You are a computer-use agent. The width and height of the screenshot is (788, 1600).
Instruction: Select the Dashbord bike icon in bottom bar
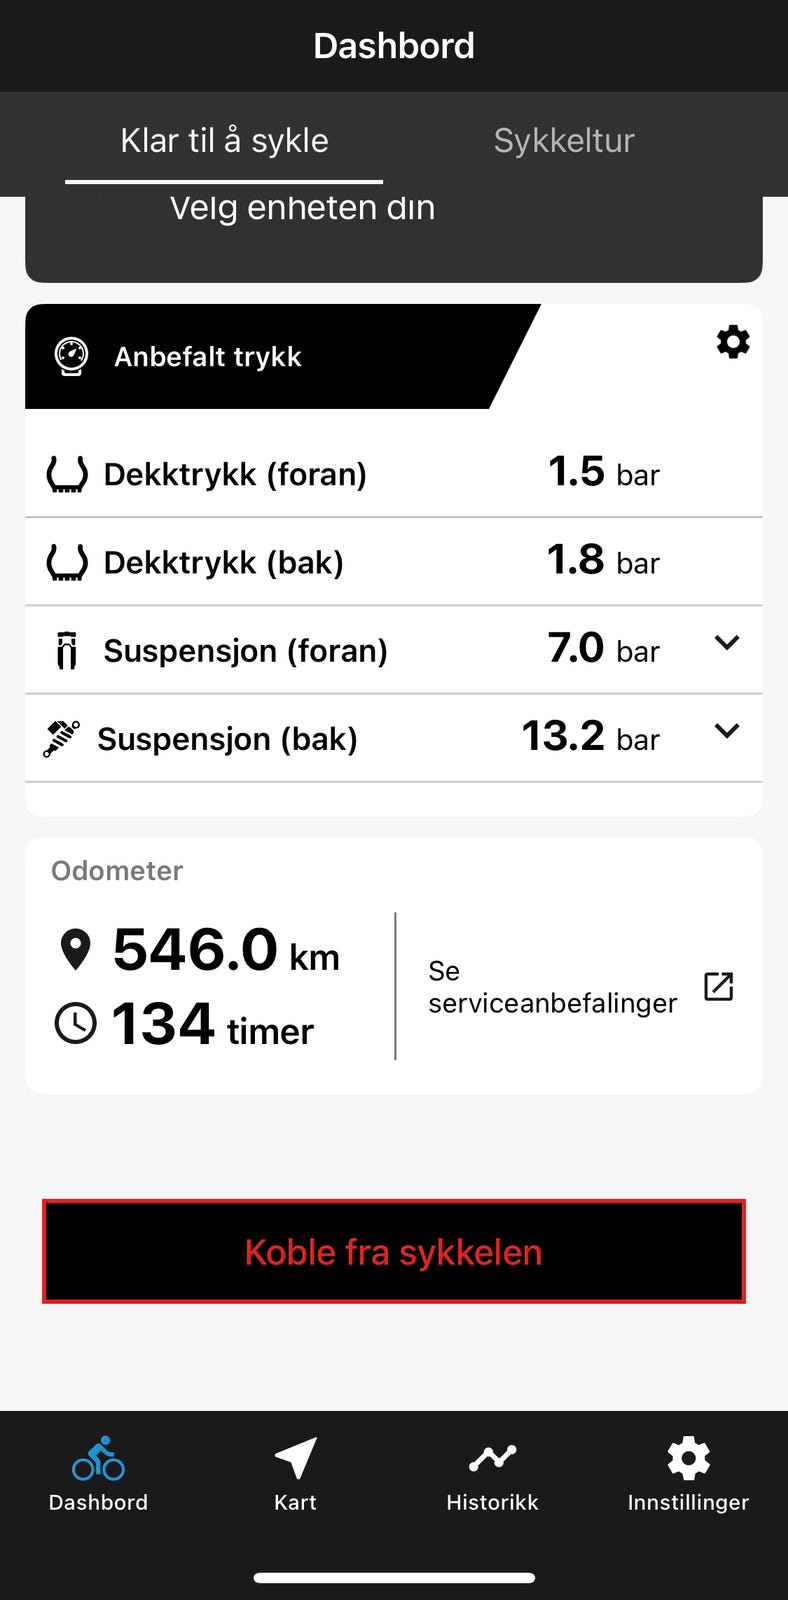(x=98, y=1459)
